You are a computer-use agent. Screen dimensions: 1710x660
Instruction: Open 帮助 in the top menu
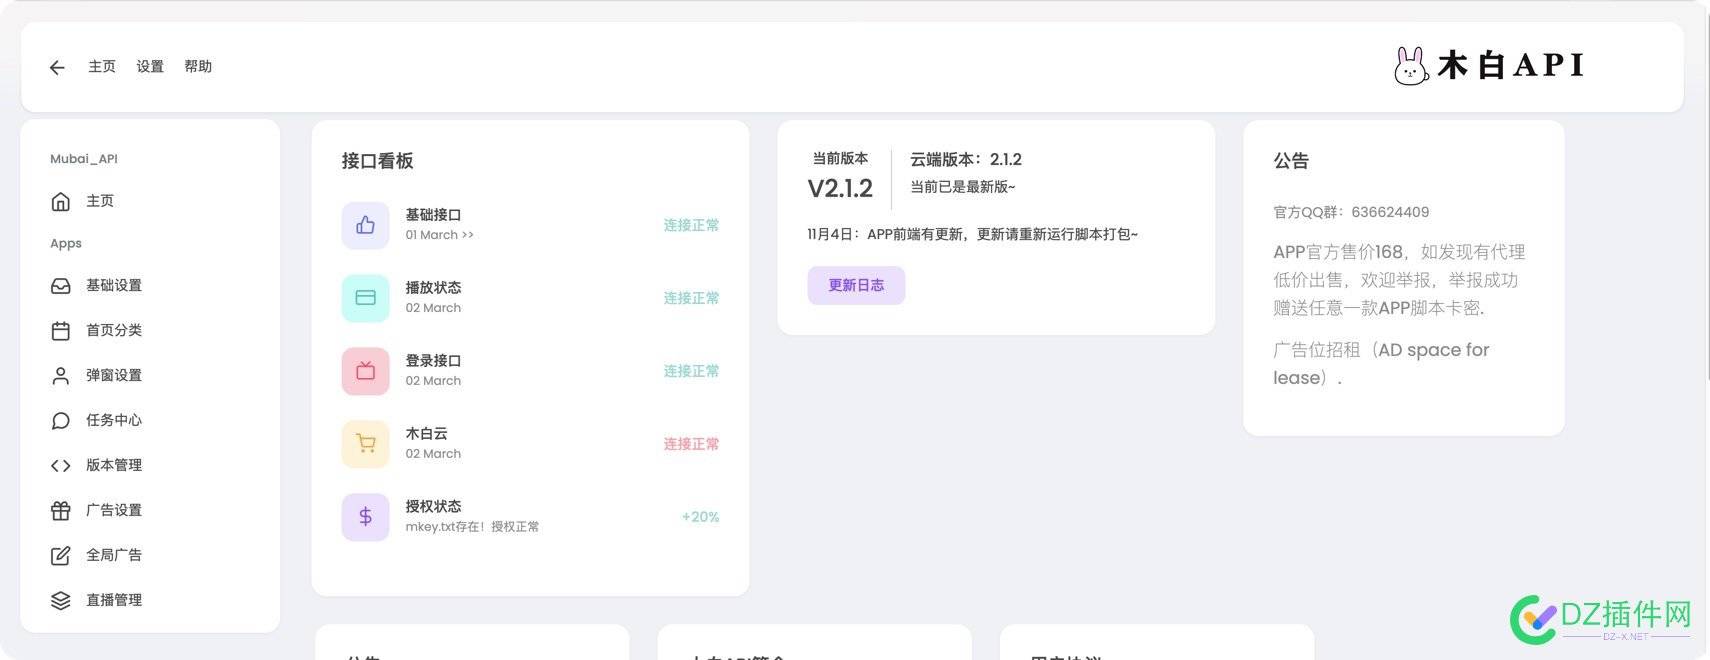click(198, 67)
